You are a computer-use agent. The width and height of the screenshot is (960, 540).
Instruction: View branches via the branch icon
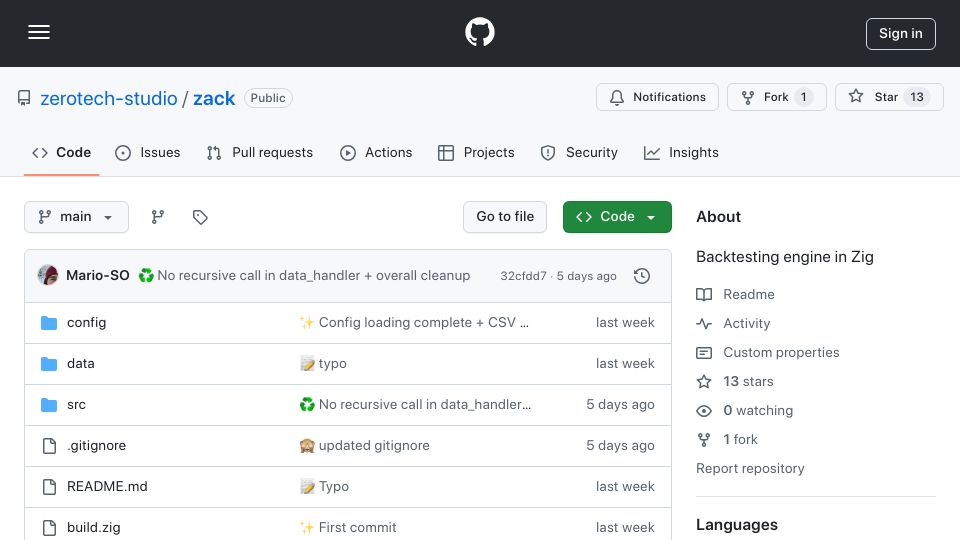tap(157, 217)
